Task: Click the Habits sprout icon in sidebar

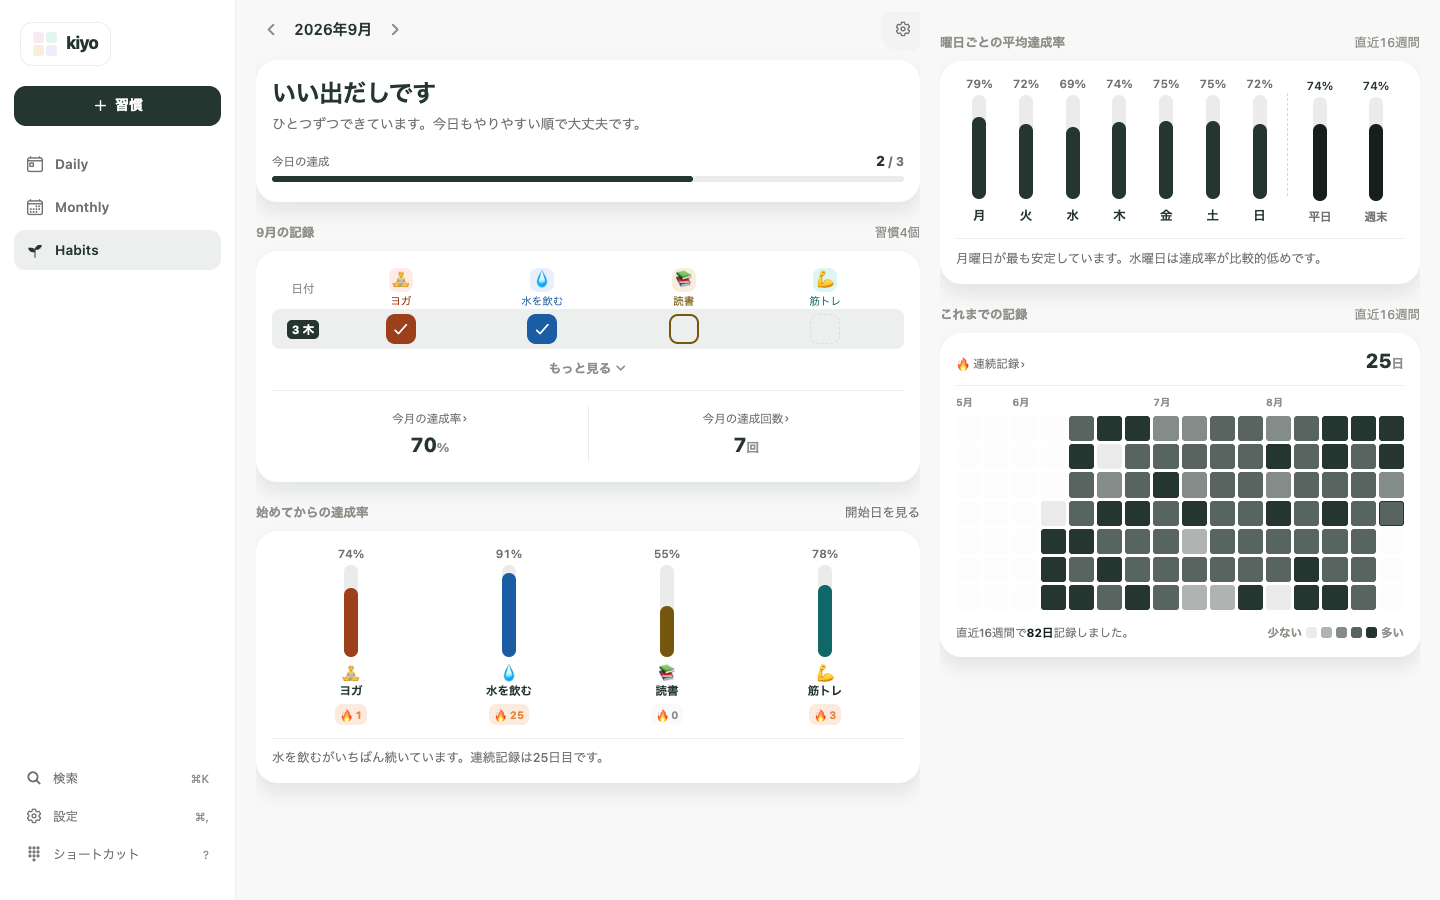Action: [x=35, y=250]
